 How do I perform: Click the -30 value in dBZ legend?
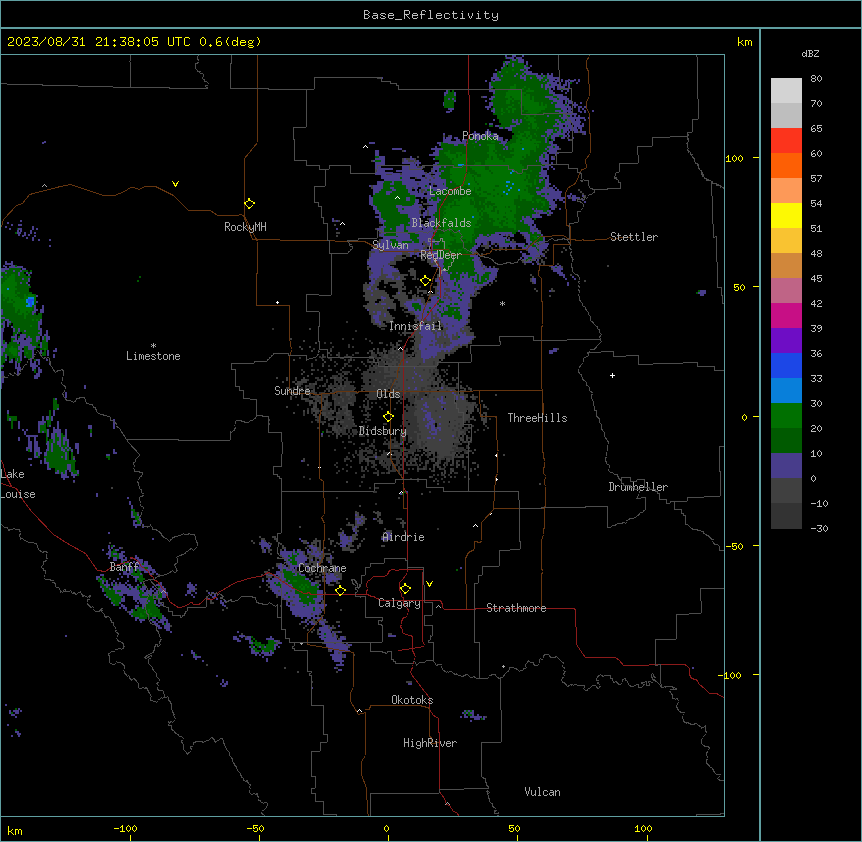click(819, 529)
